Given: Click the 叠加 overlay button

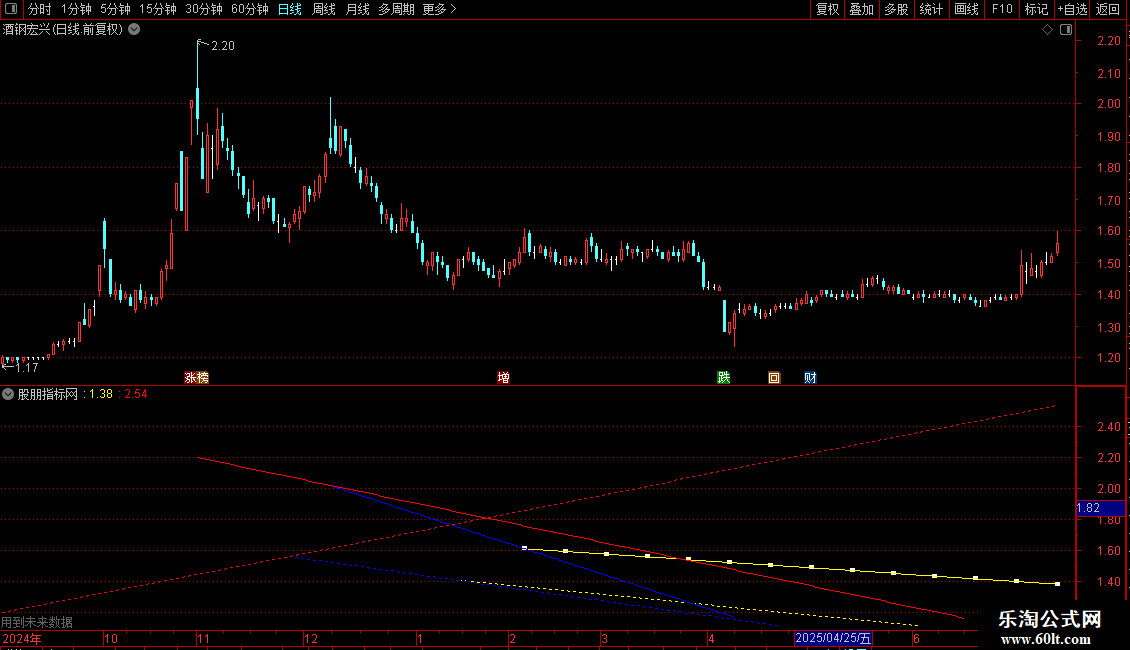Looking at the screenshot, I should [861, 9].
